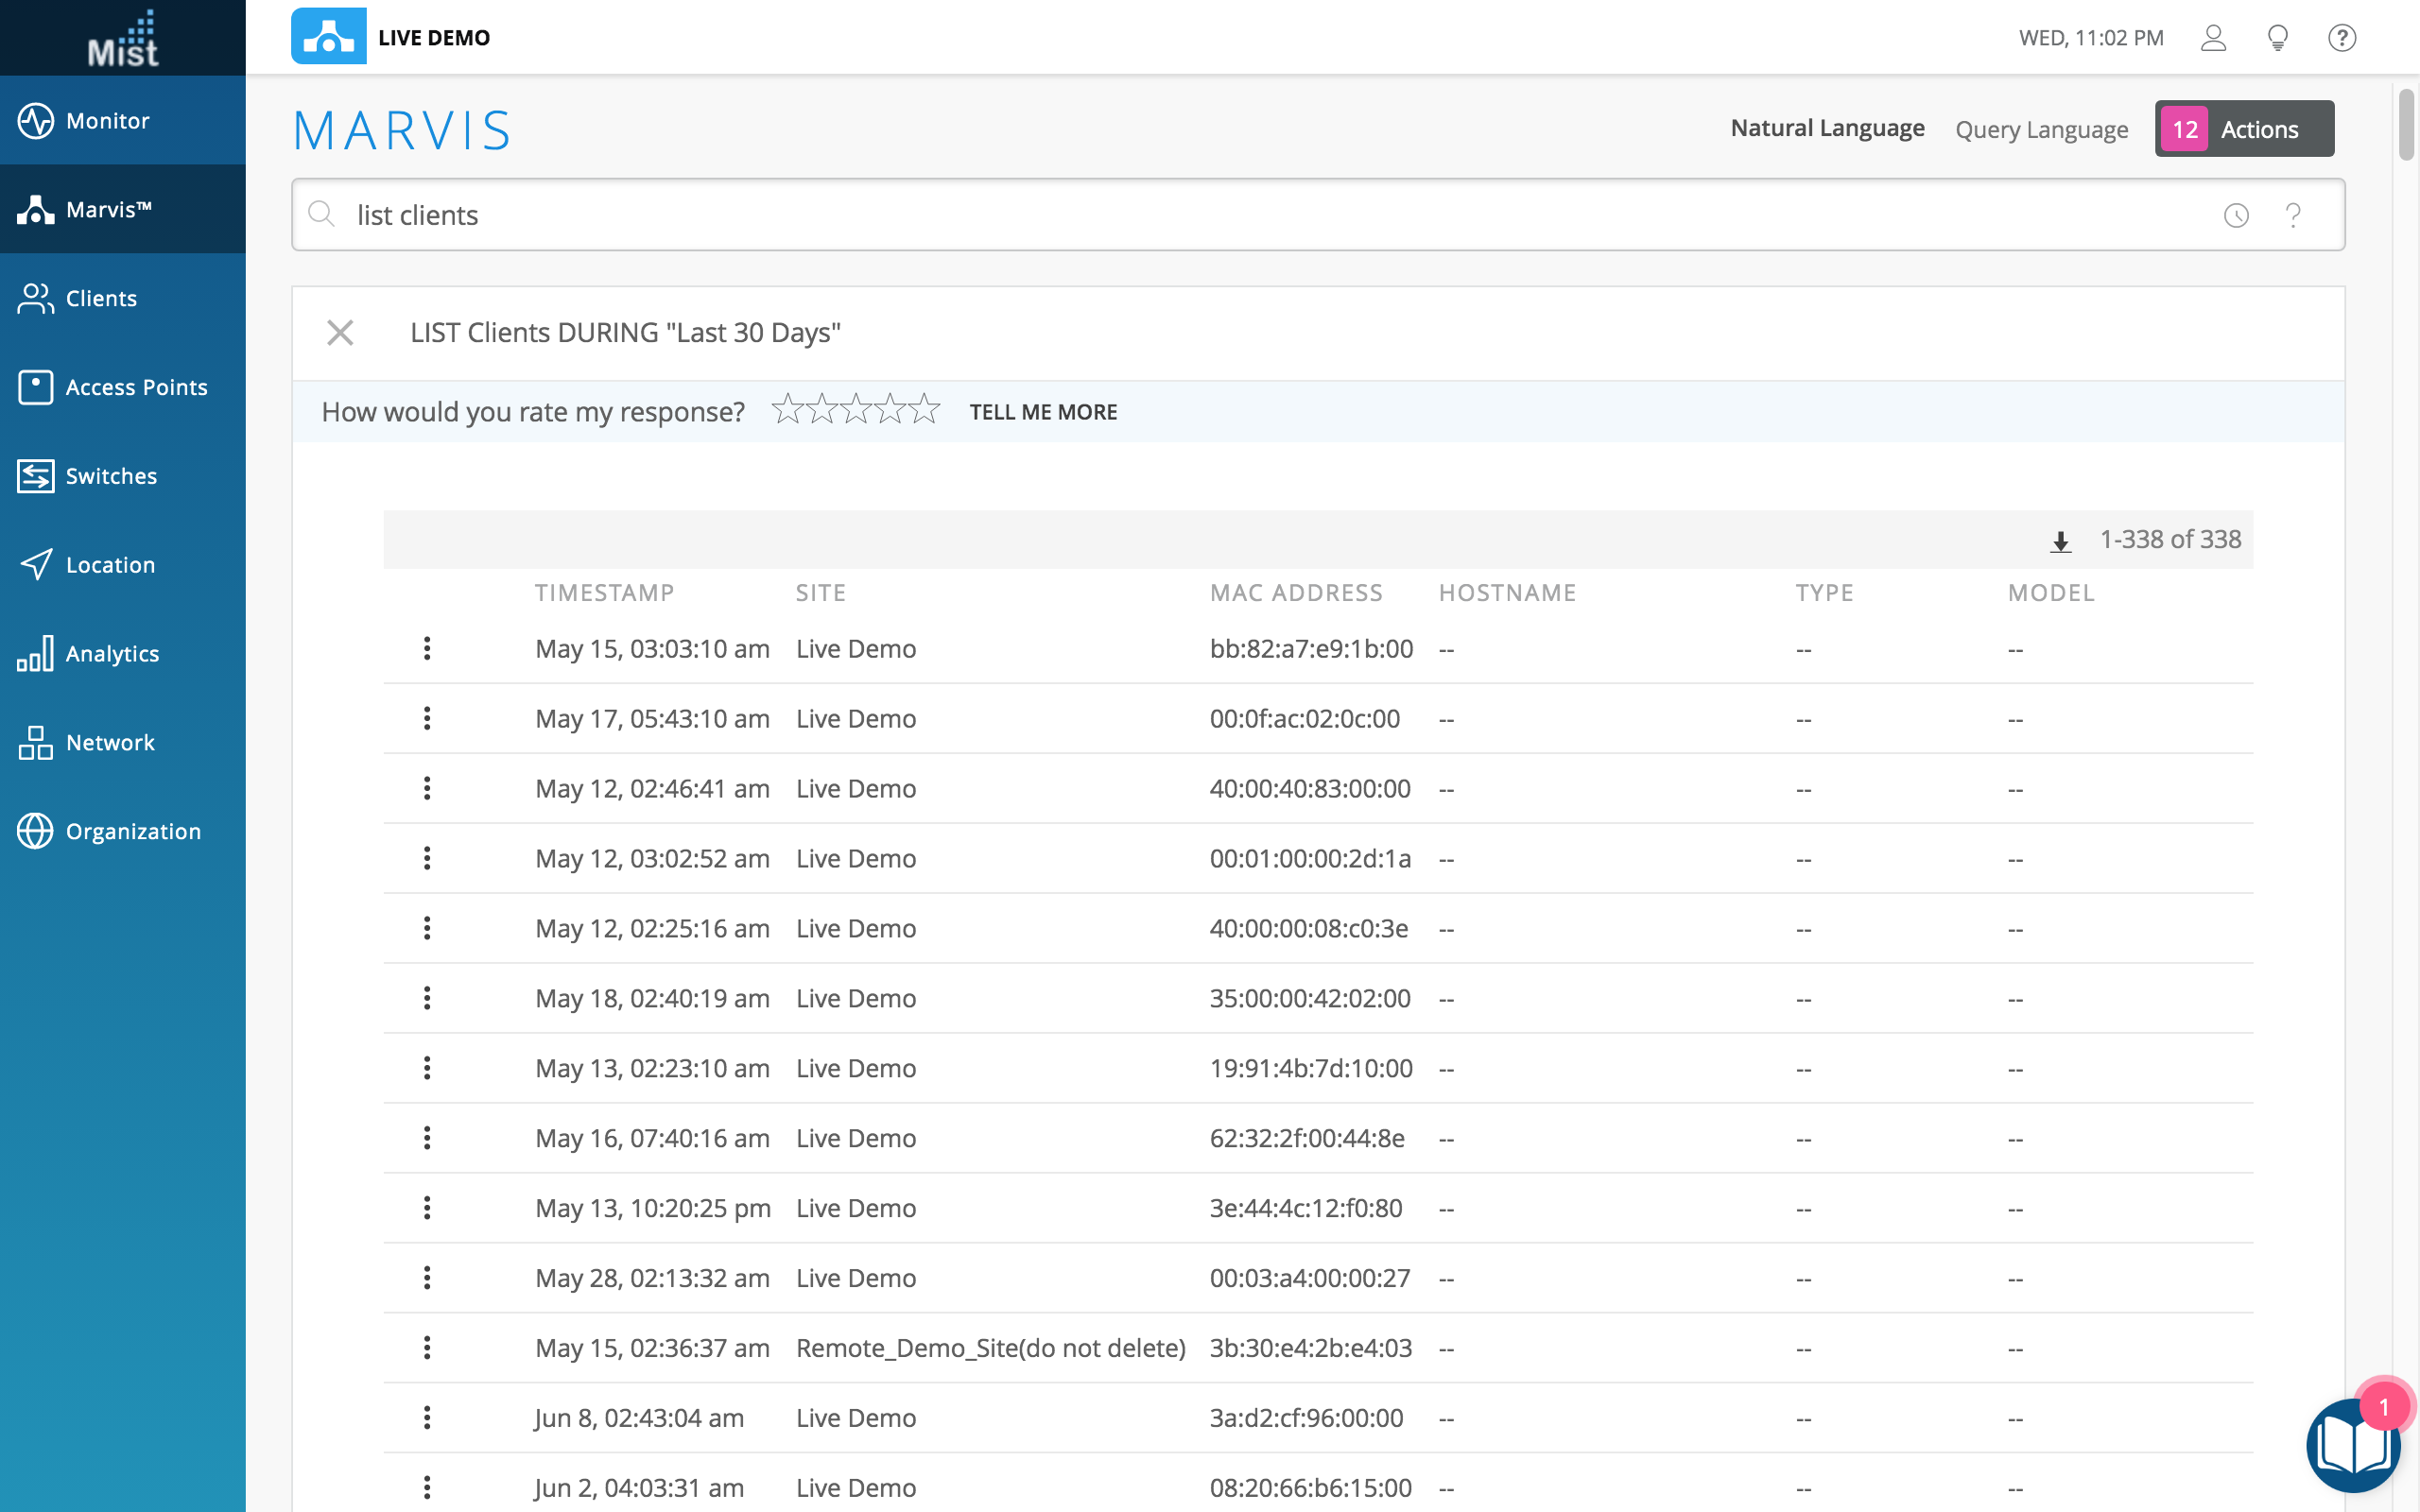This screenshot has height=1512, width=2420.
Task: Click TELL ME MORE link
Action: click(1043, 412)
